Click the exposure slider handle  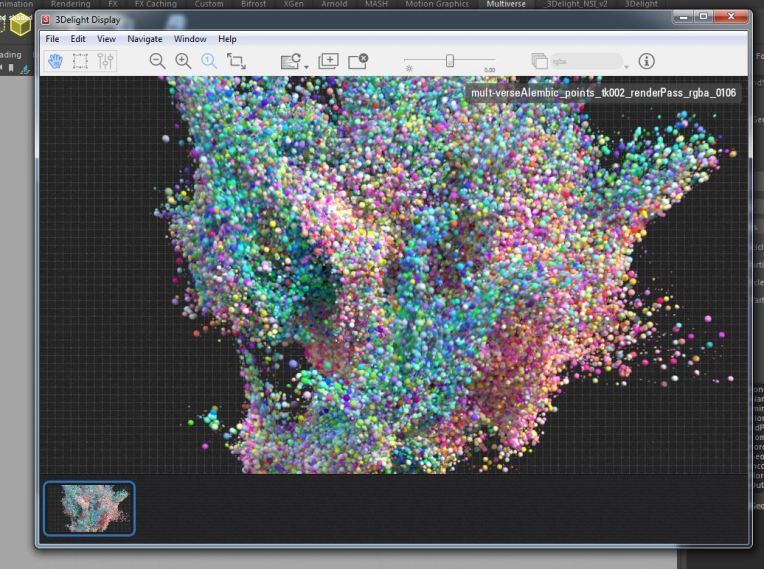[450, 61]
